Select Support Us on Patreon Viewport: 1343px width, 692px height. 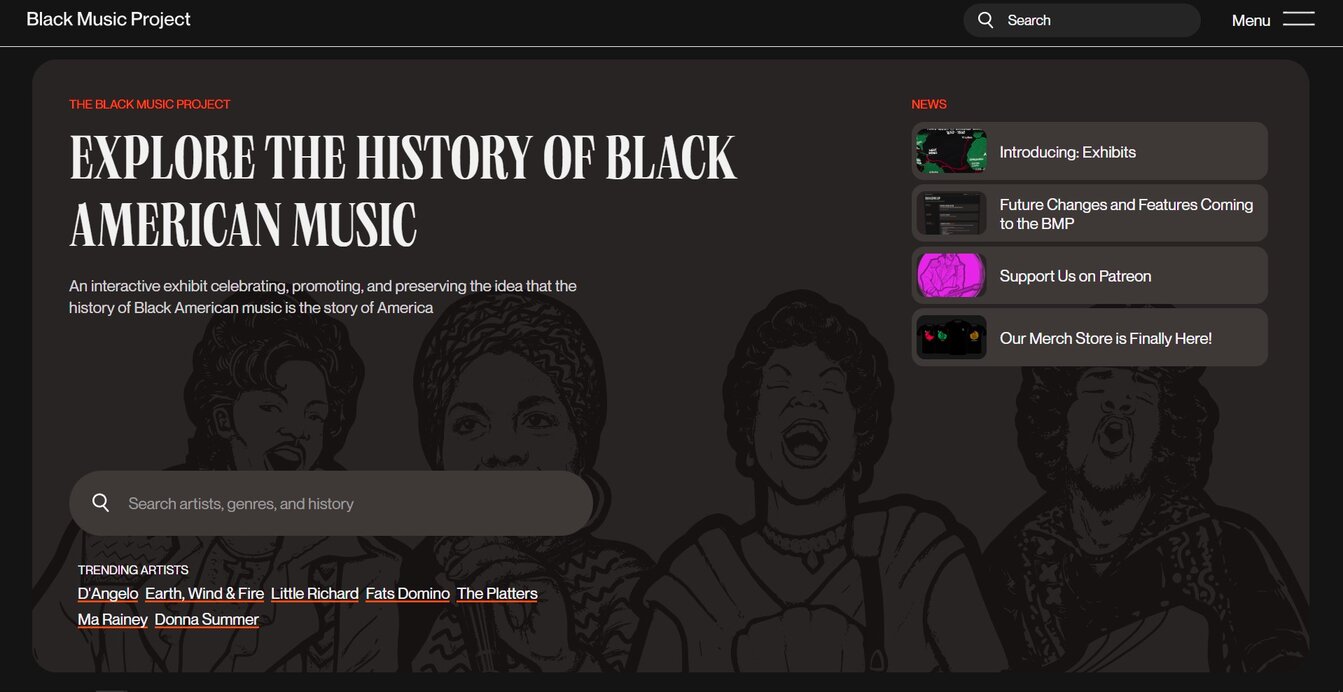(1074, 275)
